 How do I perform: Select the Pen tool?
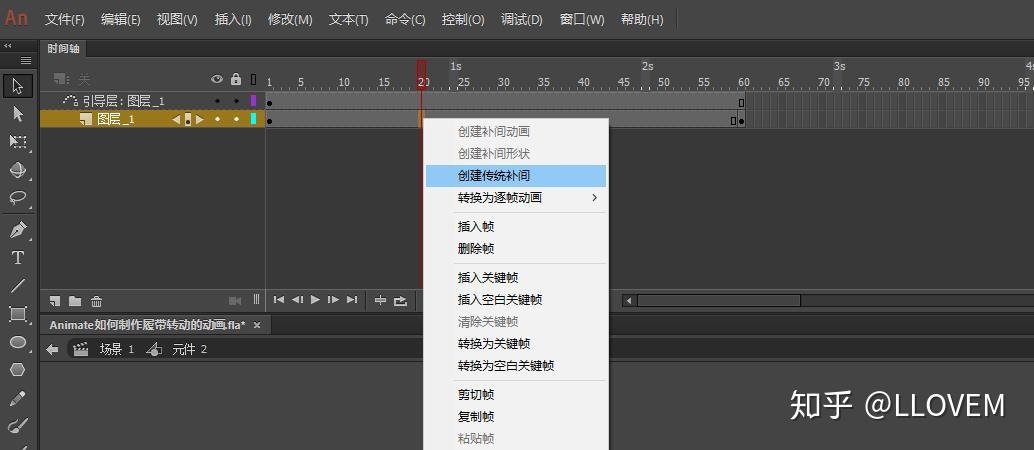18,230
